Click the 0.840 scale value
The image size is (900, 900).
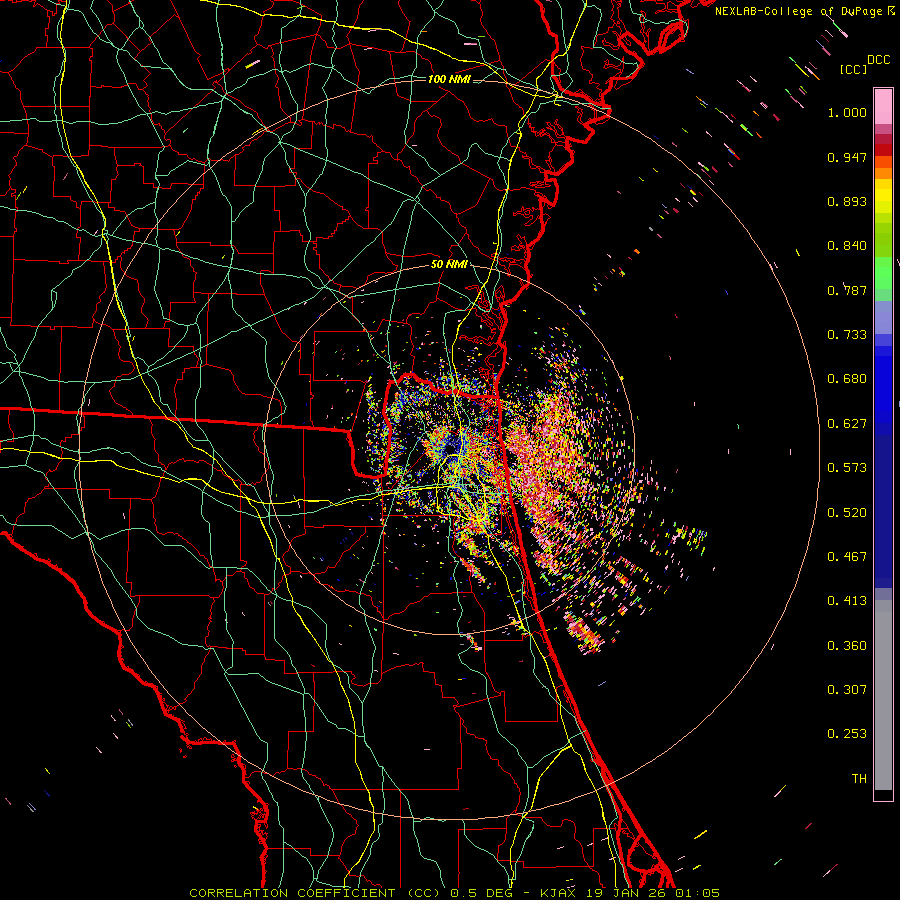[x=847, y=246]
